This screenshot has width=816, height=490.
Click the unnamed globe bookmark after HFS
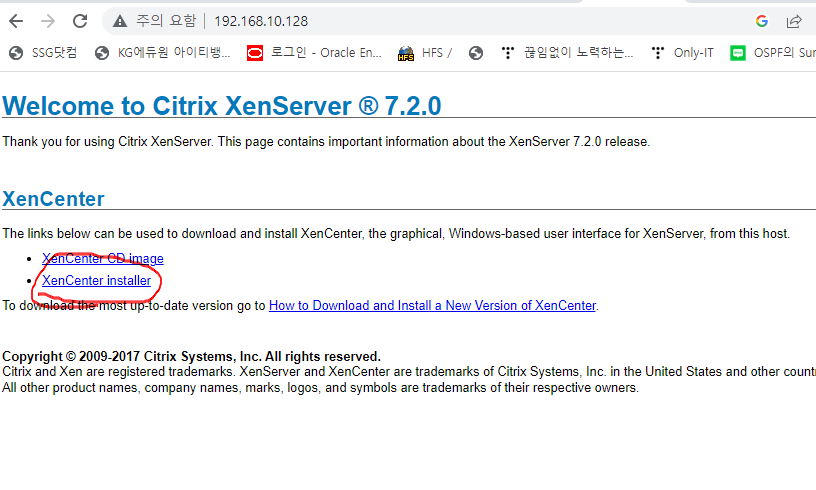click(x=476, y=53)
